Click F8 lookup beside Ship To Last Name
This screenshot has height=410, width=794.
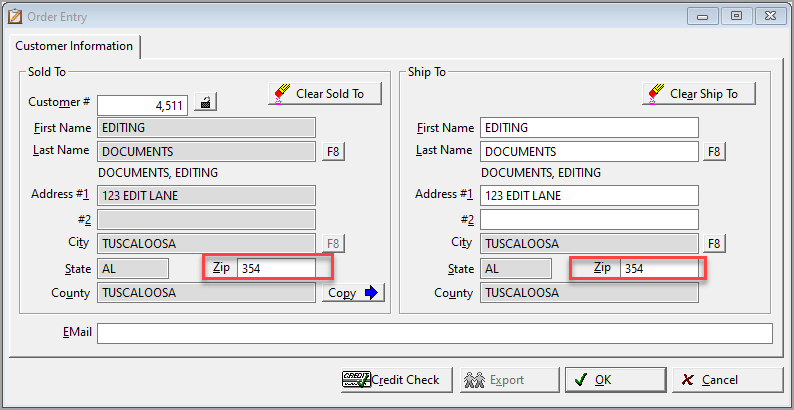point(714,151)
